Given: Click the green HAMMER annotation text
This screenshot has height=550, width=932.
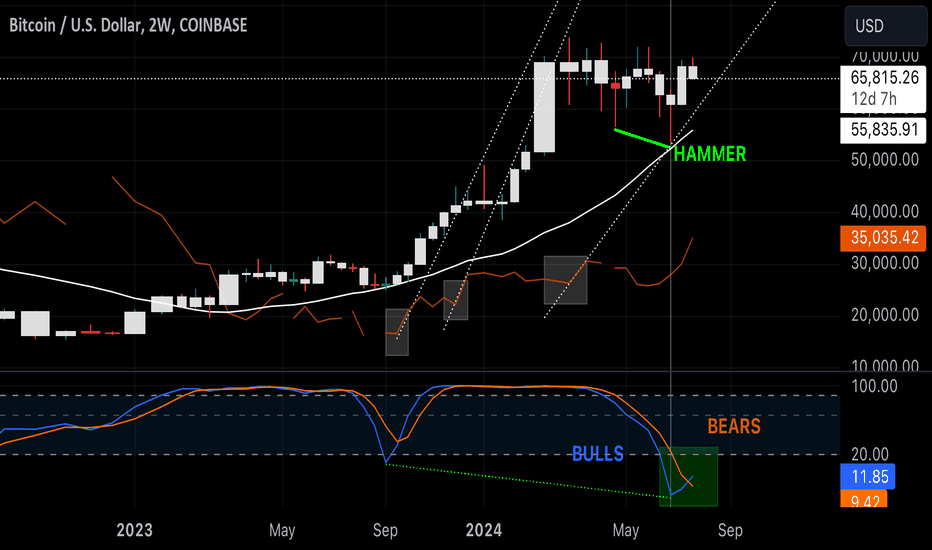Looking at the screenshot, I should [x=710, y=154].
